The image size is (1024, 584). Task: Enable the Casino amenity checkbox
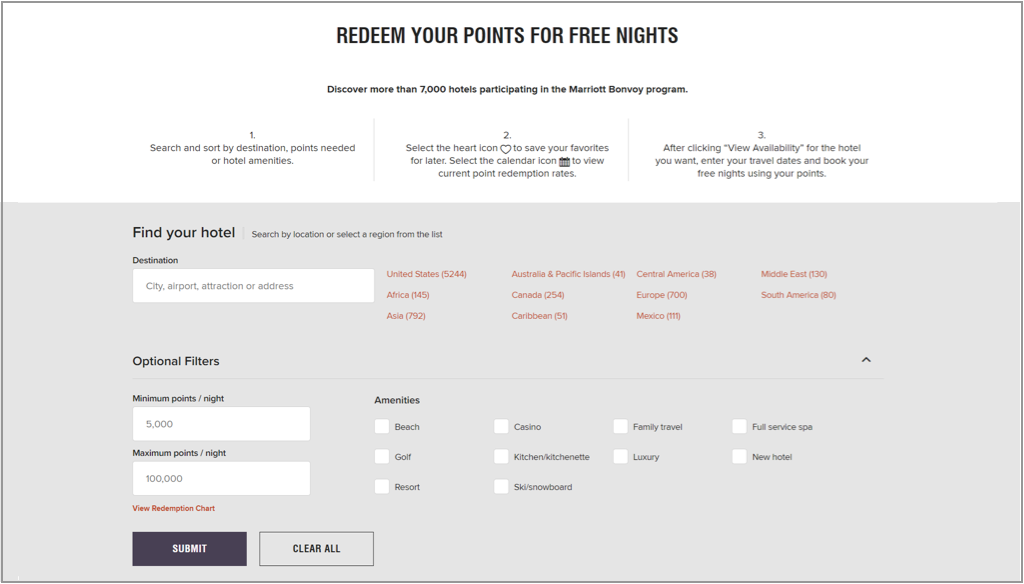(x=501, y=427)
